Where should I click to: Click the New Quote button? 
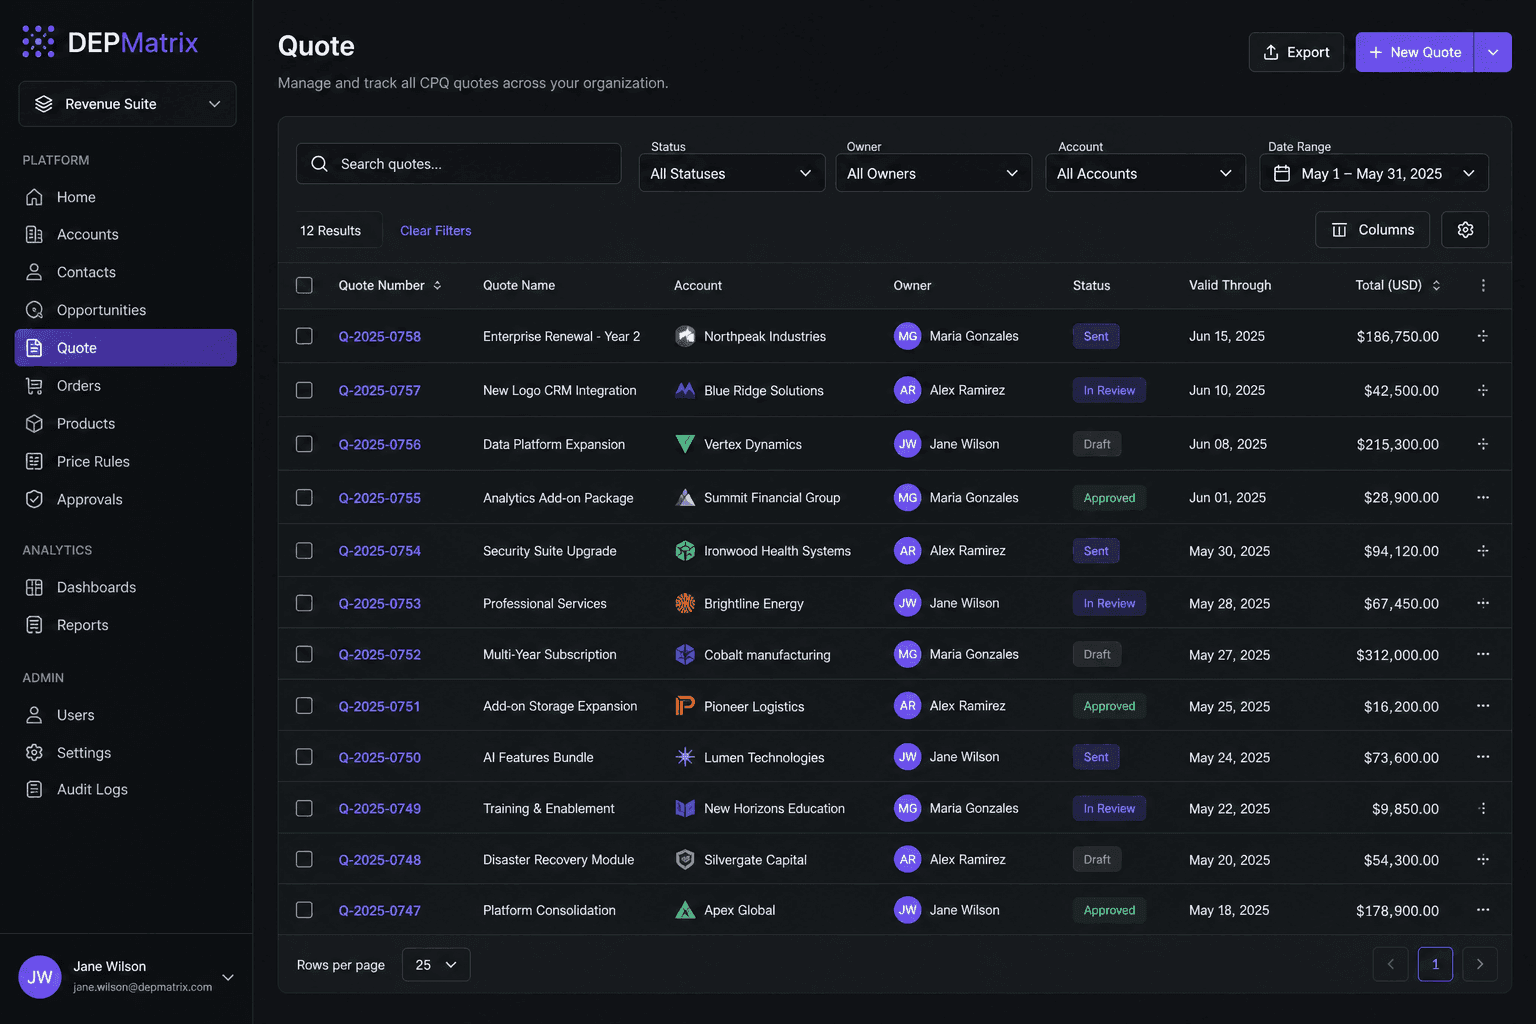1415,52
